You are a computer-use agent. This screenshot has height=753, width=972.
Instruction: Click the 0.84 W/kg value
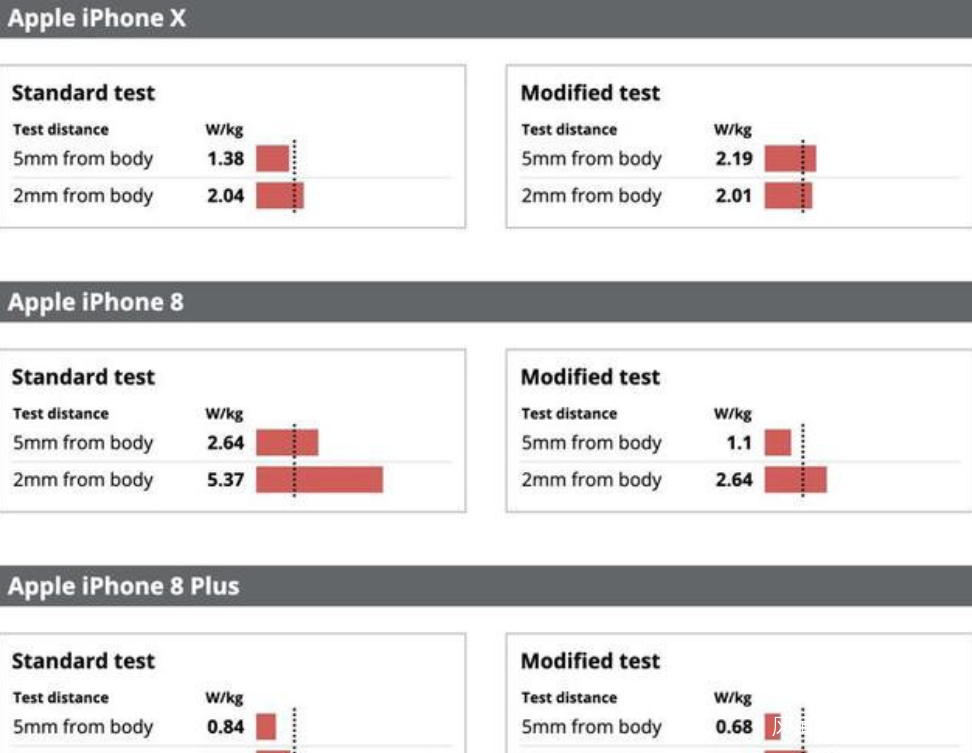tap(225, 727)
